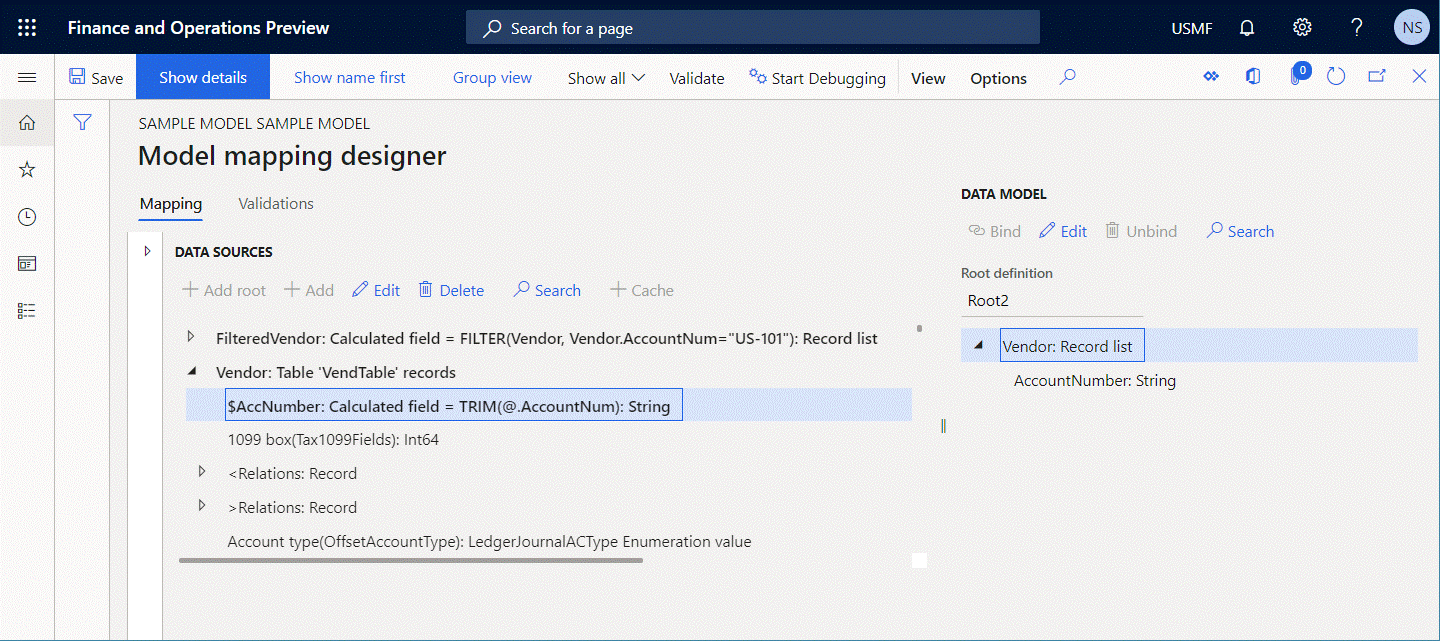Expand the FilteredVendor calculated field node
1440x641 pixels.
coord(191,337)
